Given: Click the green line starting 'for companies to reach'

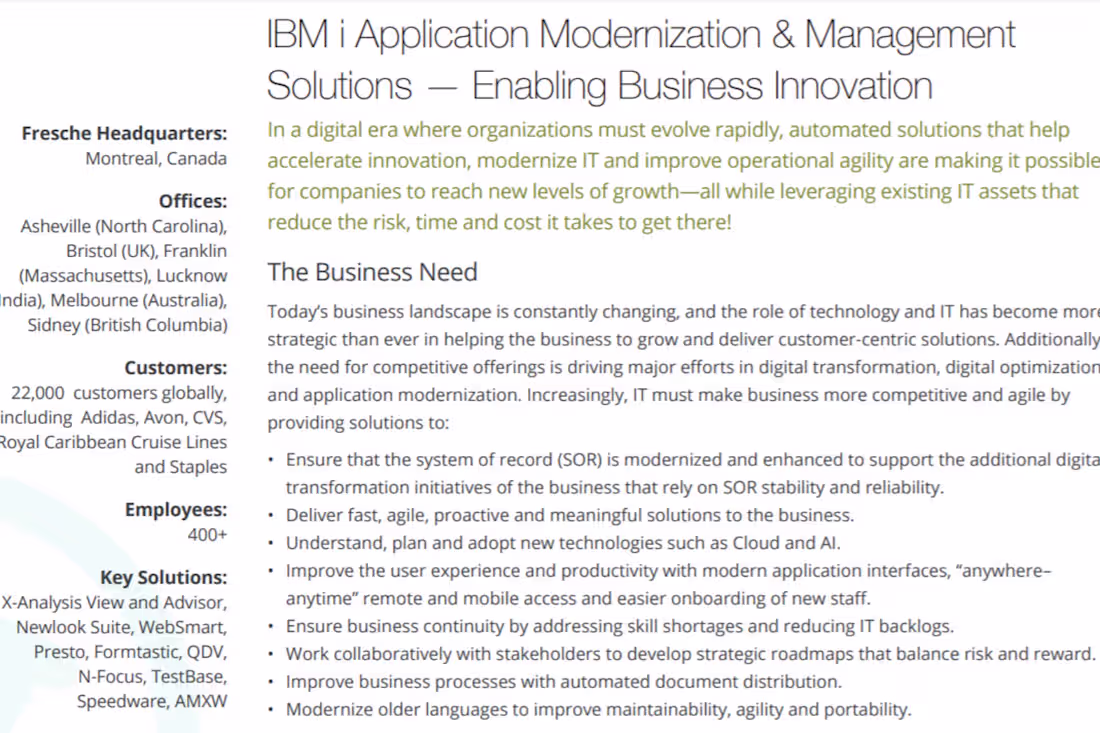Looking at the screenshot, I should point(673,191).
